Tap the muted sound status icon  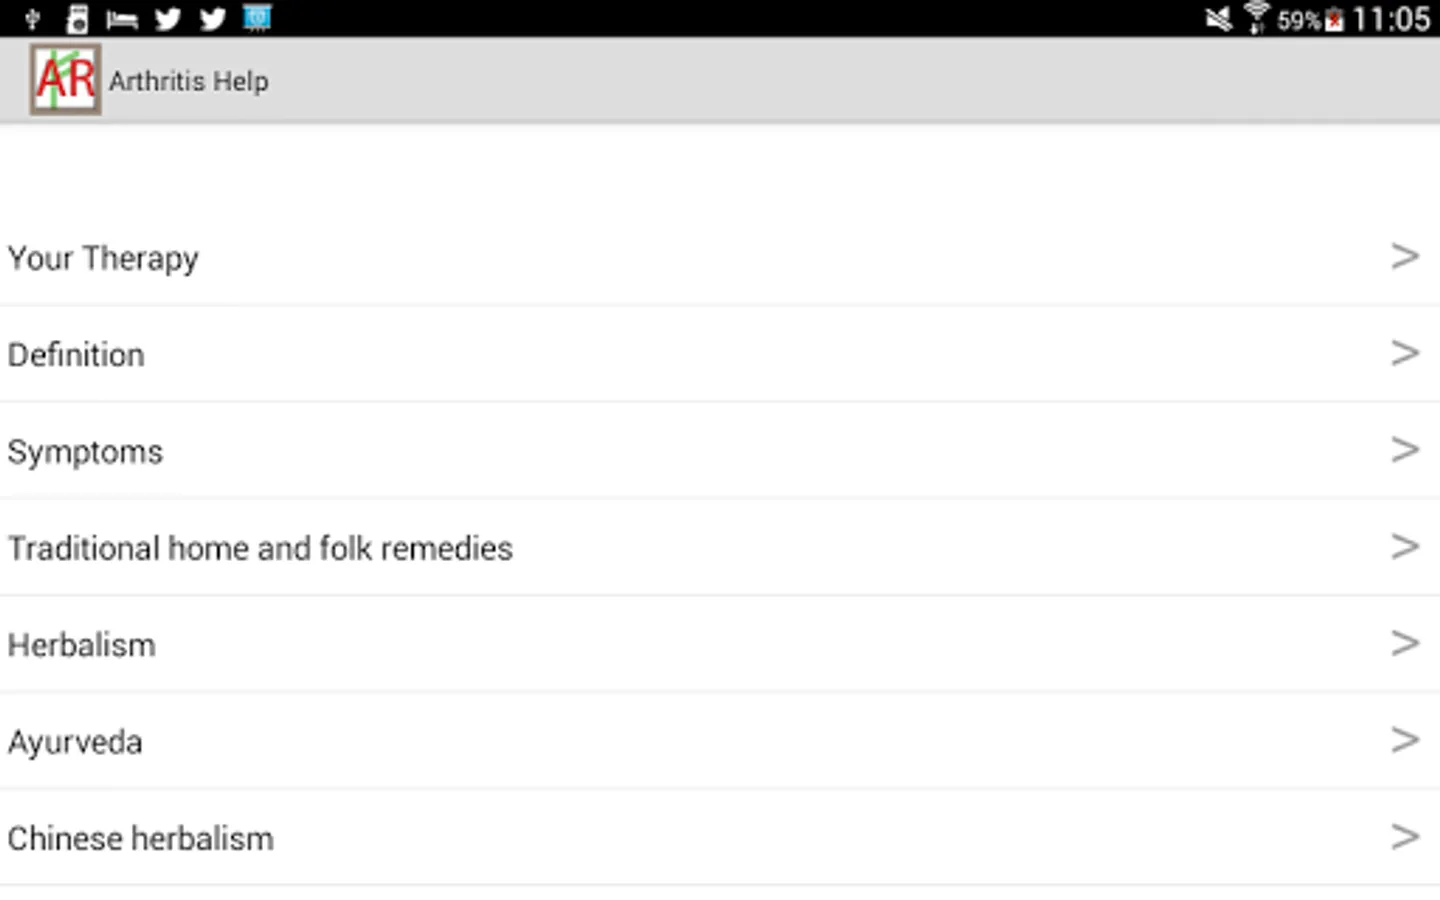1218,19
